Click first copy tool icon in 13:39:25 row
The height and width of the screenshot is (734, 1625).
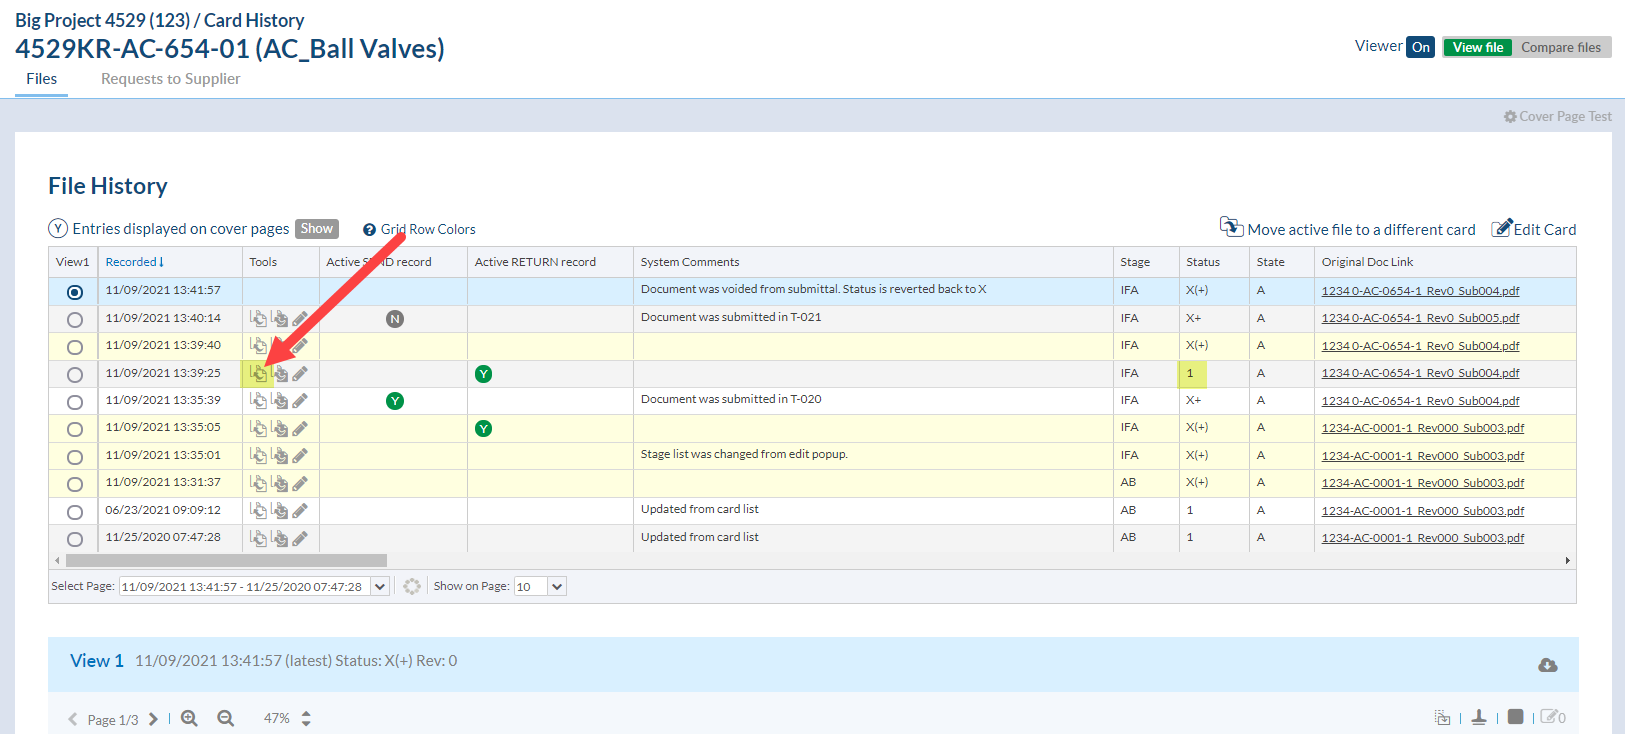click(x=258, y=373)
